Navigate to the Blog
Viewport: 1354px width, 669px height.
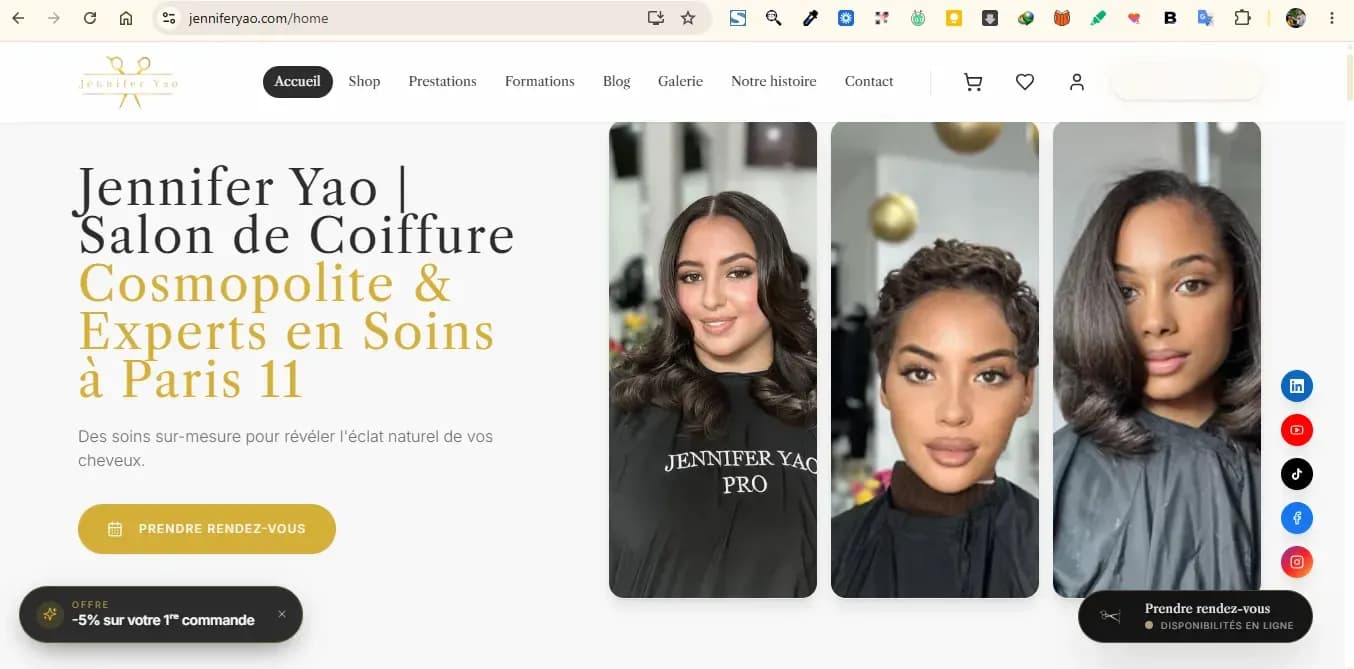point(617,82)
